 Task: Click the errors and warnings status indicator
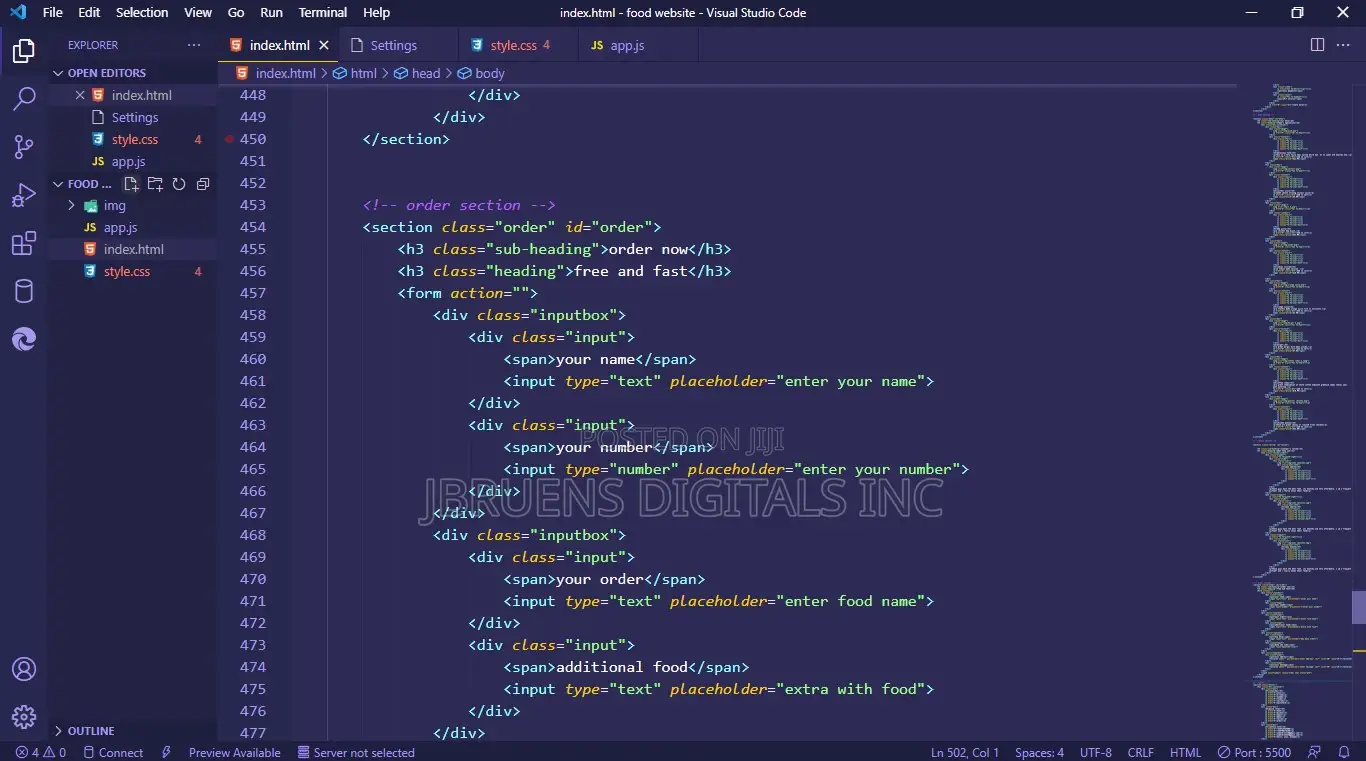39,752
